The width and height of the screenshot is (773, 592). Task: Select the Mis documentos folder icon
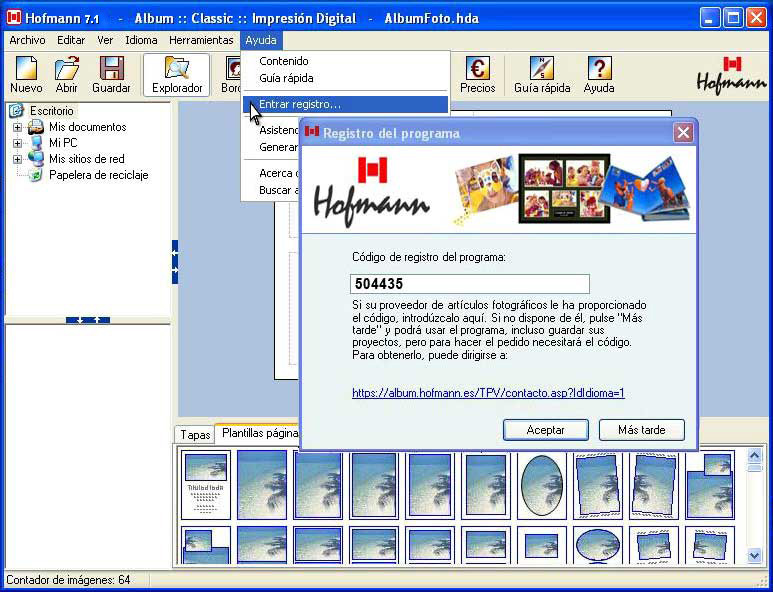coord(36,127)
